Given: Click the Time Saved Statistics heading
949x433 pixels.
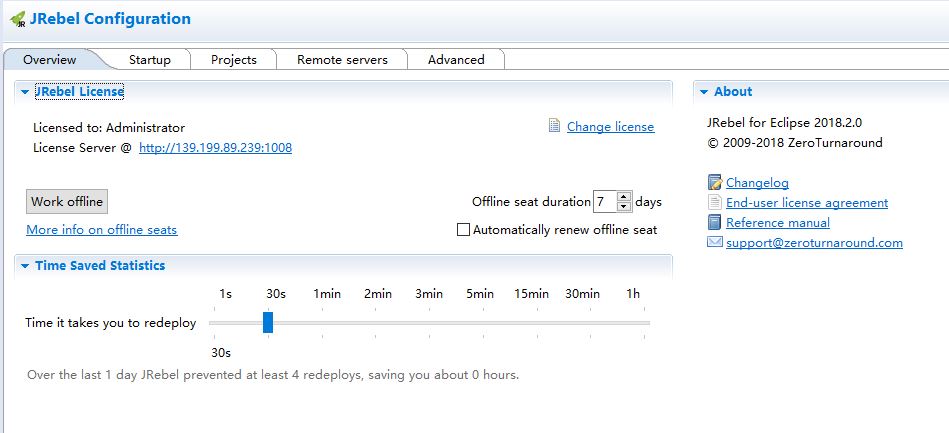Looking at the screenshot, I should click(100, 265).
